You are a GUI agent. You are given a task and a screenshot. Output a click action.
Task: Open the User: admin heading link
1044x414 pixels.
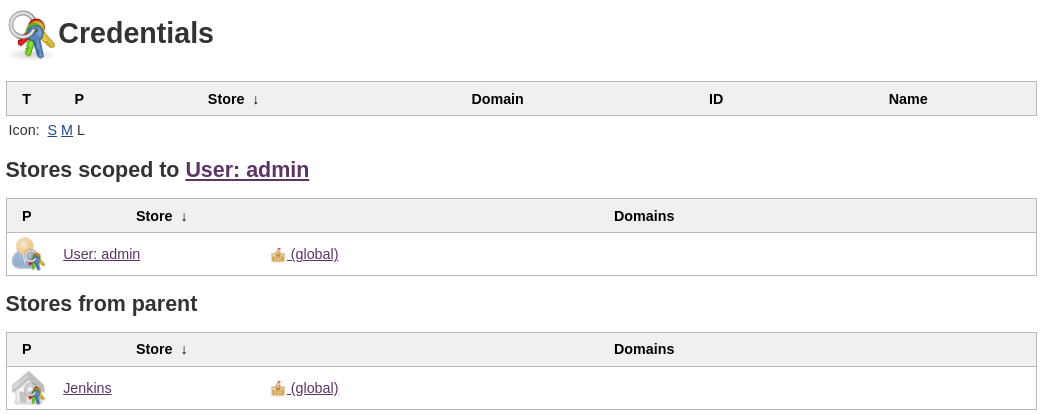[247, 170]
